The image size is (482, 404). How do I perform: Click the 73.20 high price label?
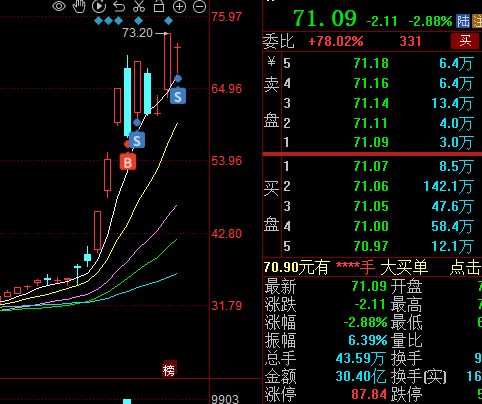[x=137, y=33]
